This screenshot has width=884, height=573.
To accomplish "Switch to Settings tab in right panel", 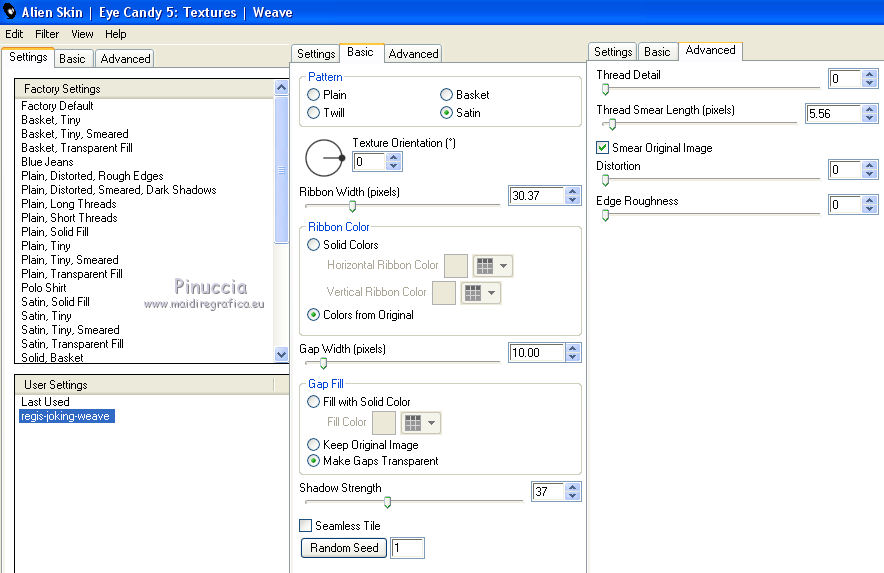I will (x=613, y=52).
